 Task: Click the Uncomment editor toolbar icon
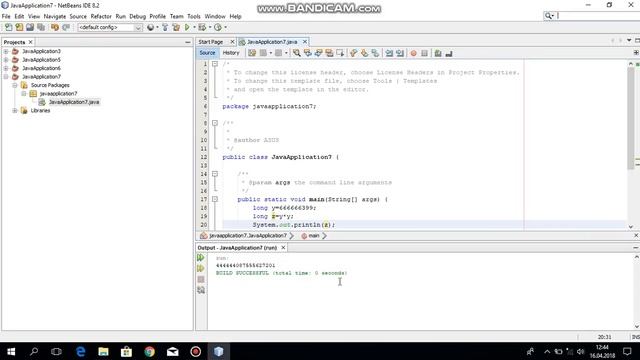coord(449,53)
